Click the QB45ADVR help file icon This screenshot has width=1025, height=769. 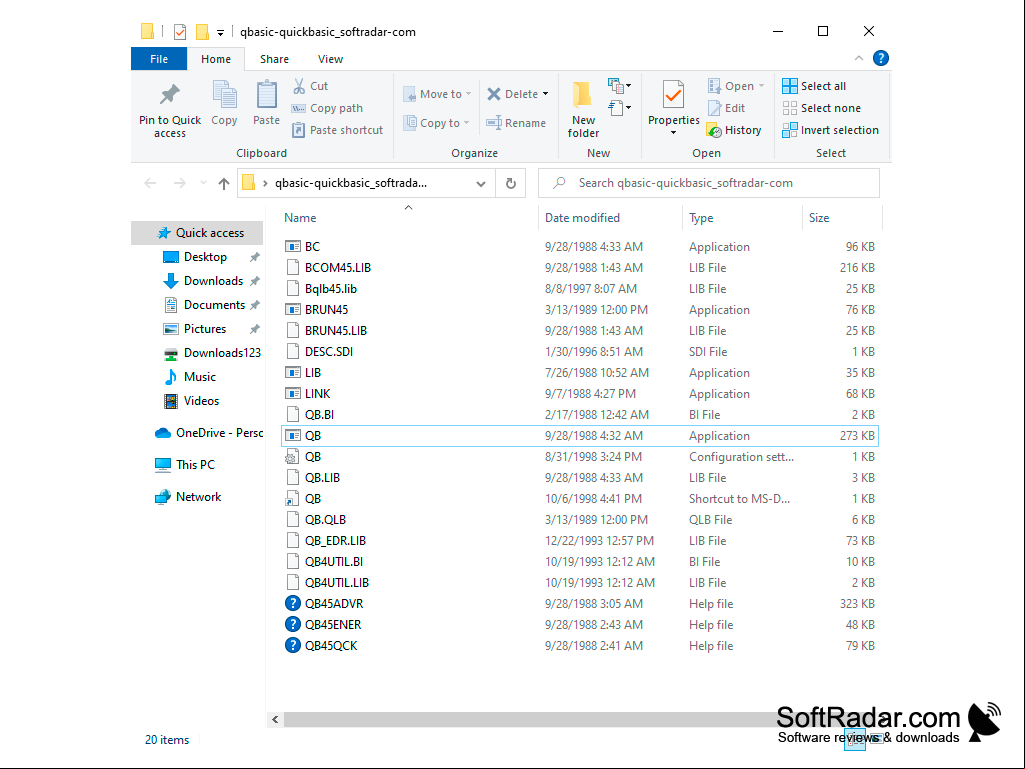coord(292,604)
